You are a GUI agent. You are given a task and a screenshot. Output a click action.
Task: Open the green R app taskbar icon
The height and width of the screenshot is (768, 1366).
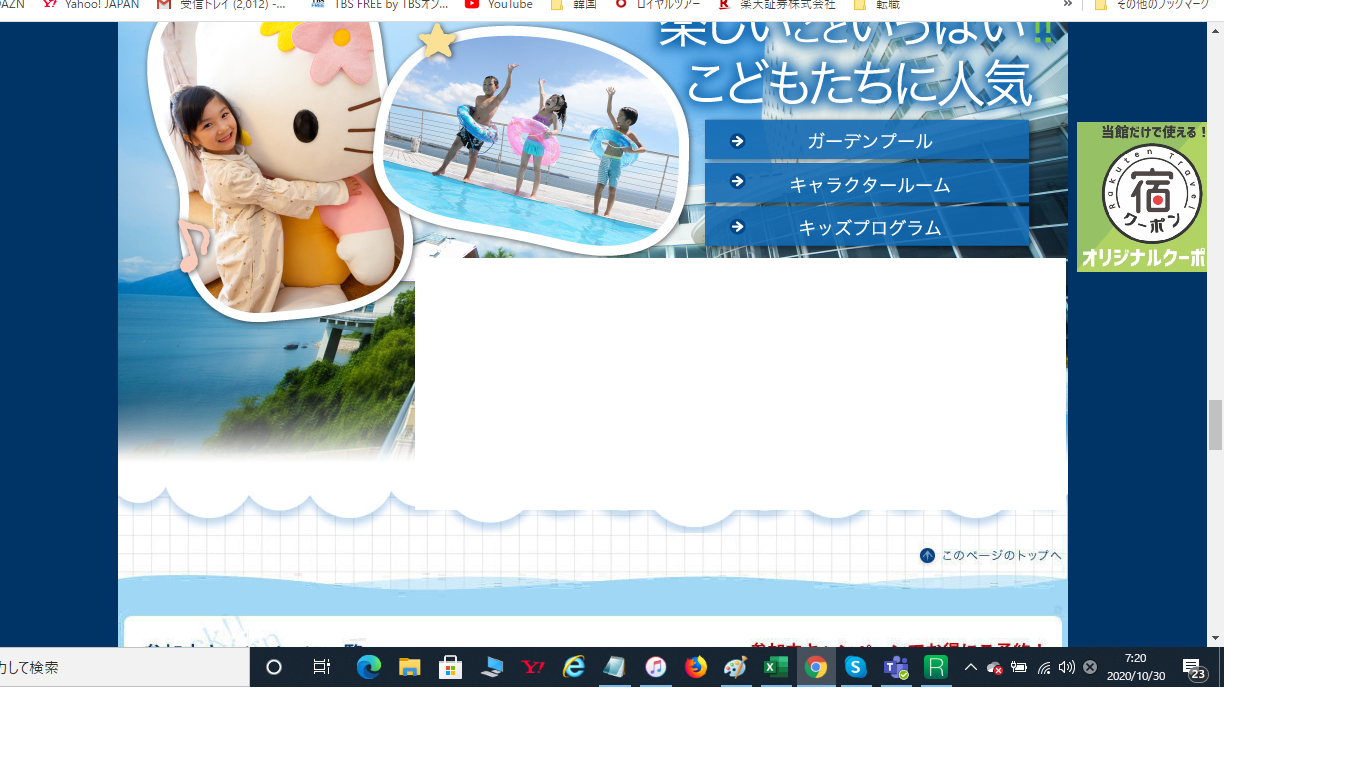pos(936,667)
